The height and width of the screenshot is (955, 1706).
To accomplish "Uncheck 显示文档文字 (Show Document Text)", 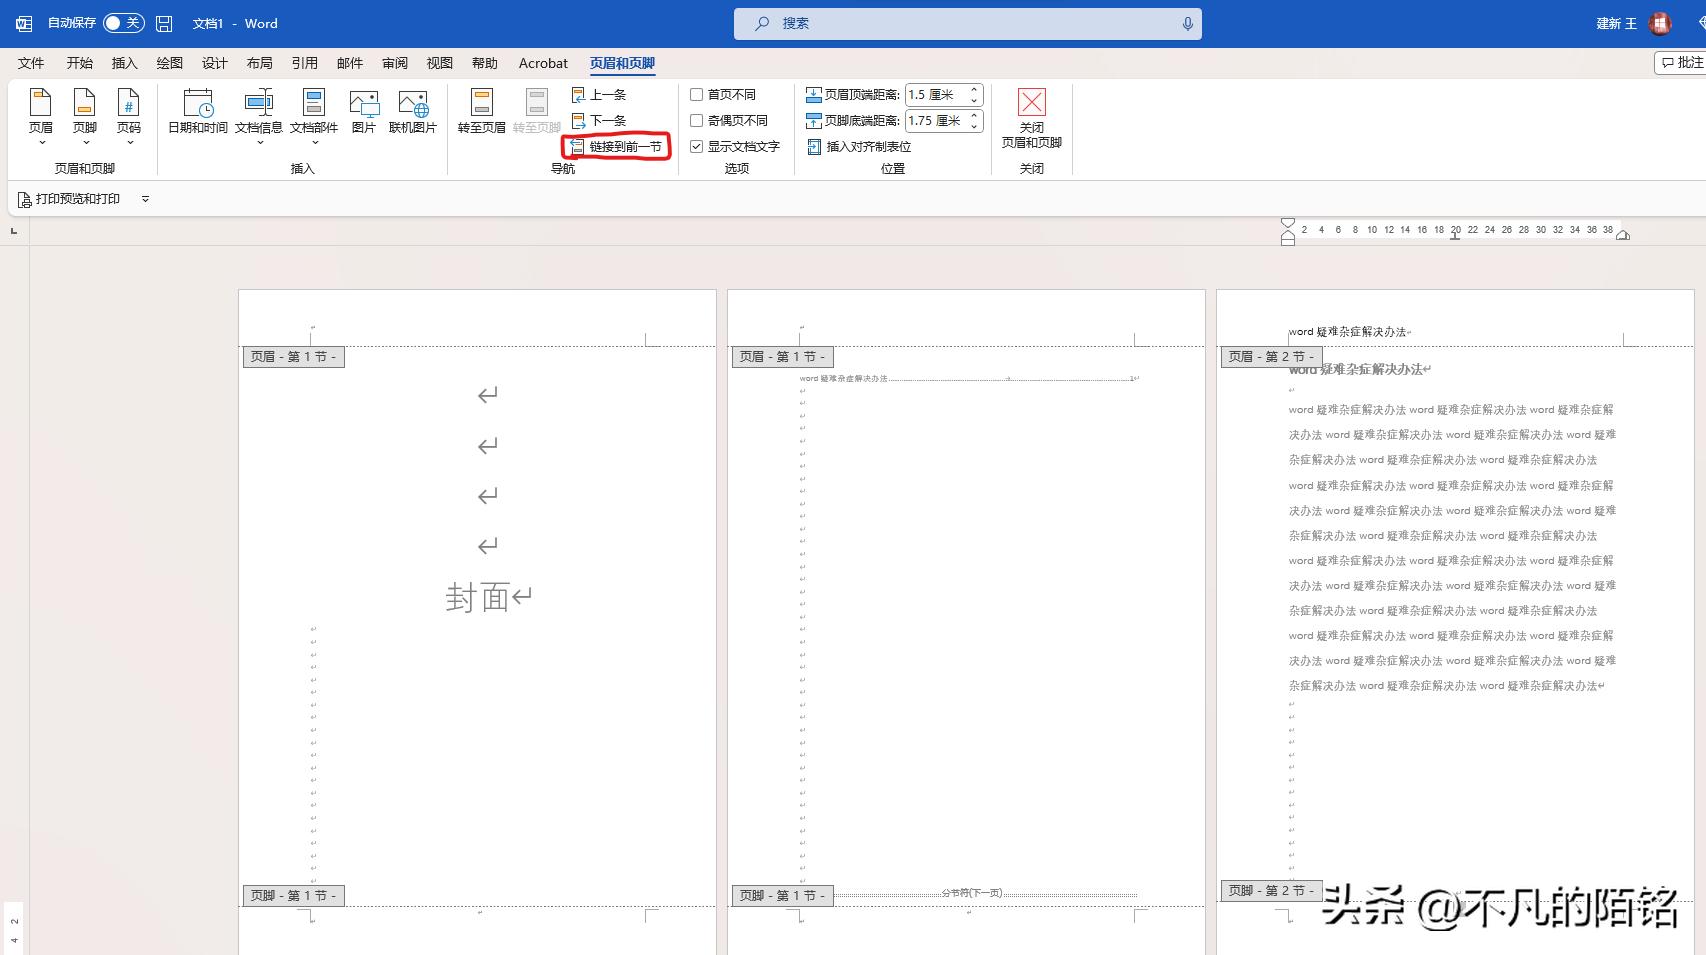I will tap(697, 147).
